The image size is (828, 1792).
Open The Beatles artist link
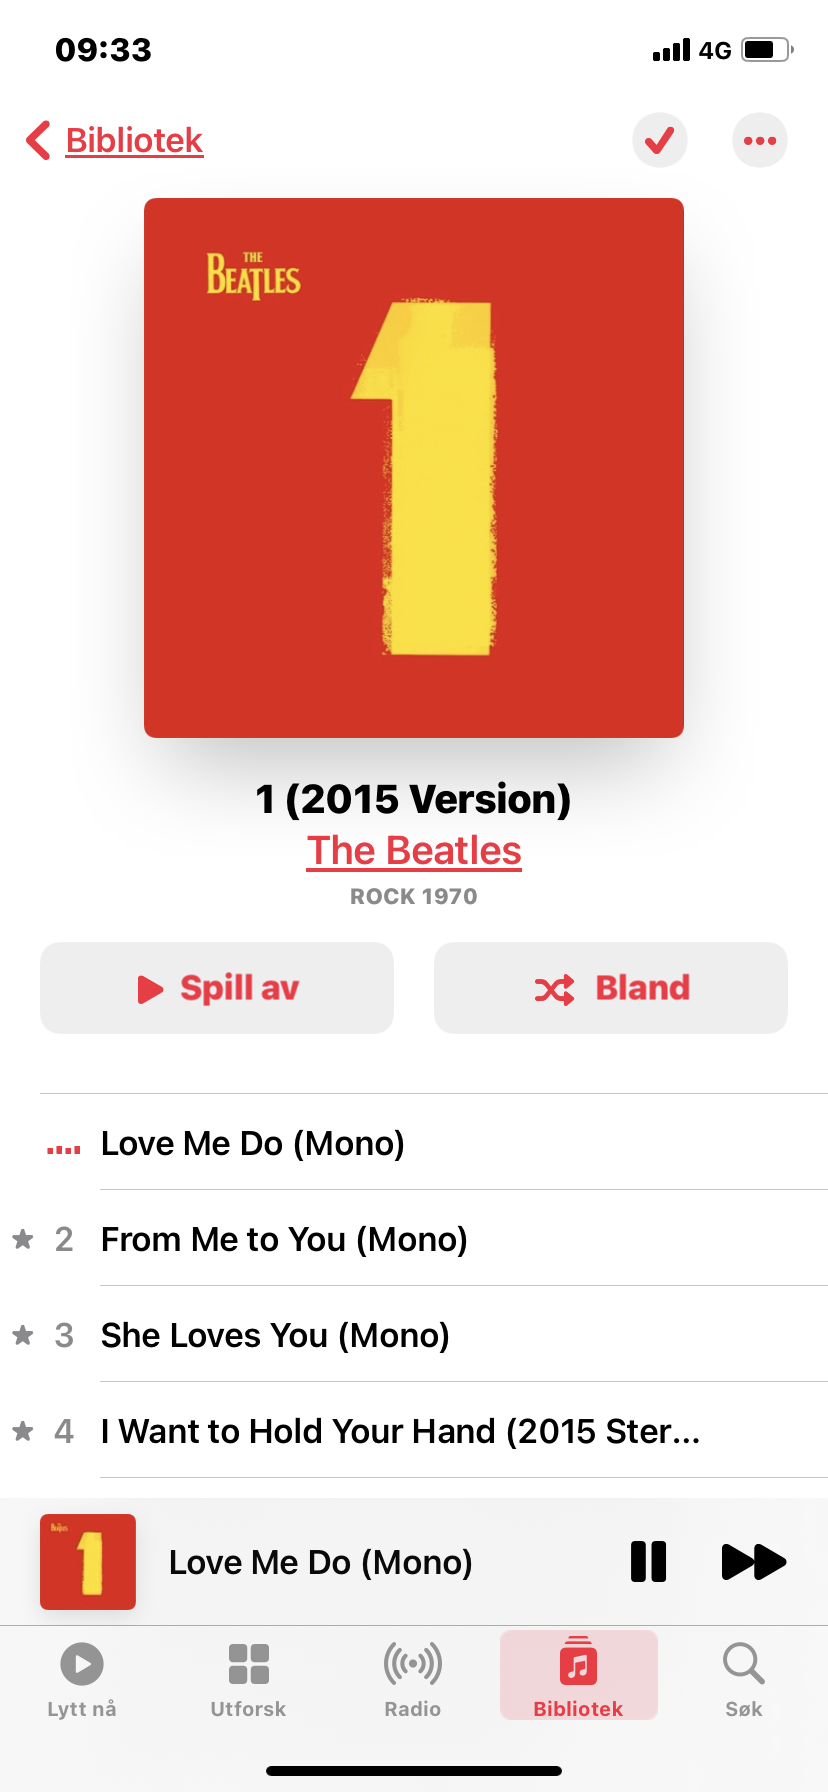tap(414, 850)
